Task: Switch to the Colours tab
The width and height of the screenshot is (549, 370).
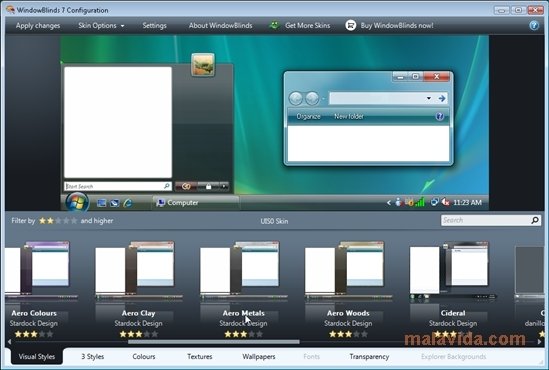Action: coord(144,356)
